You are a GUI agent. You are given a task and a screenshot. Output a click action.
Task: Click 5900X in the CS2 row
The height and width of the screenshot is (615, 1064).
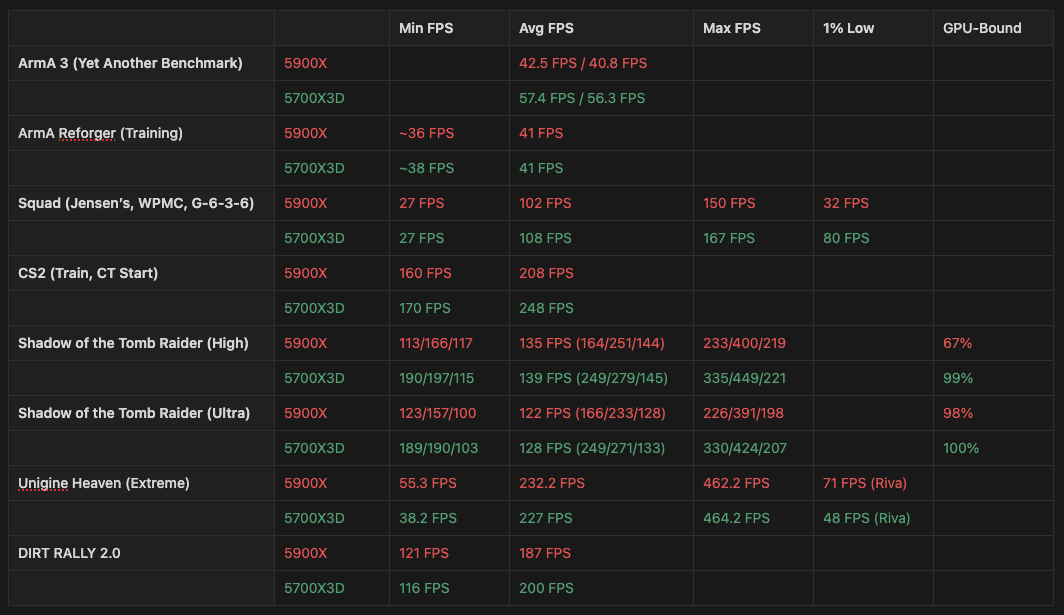[x=305, y=273]
